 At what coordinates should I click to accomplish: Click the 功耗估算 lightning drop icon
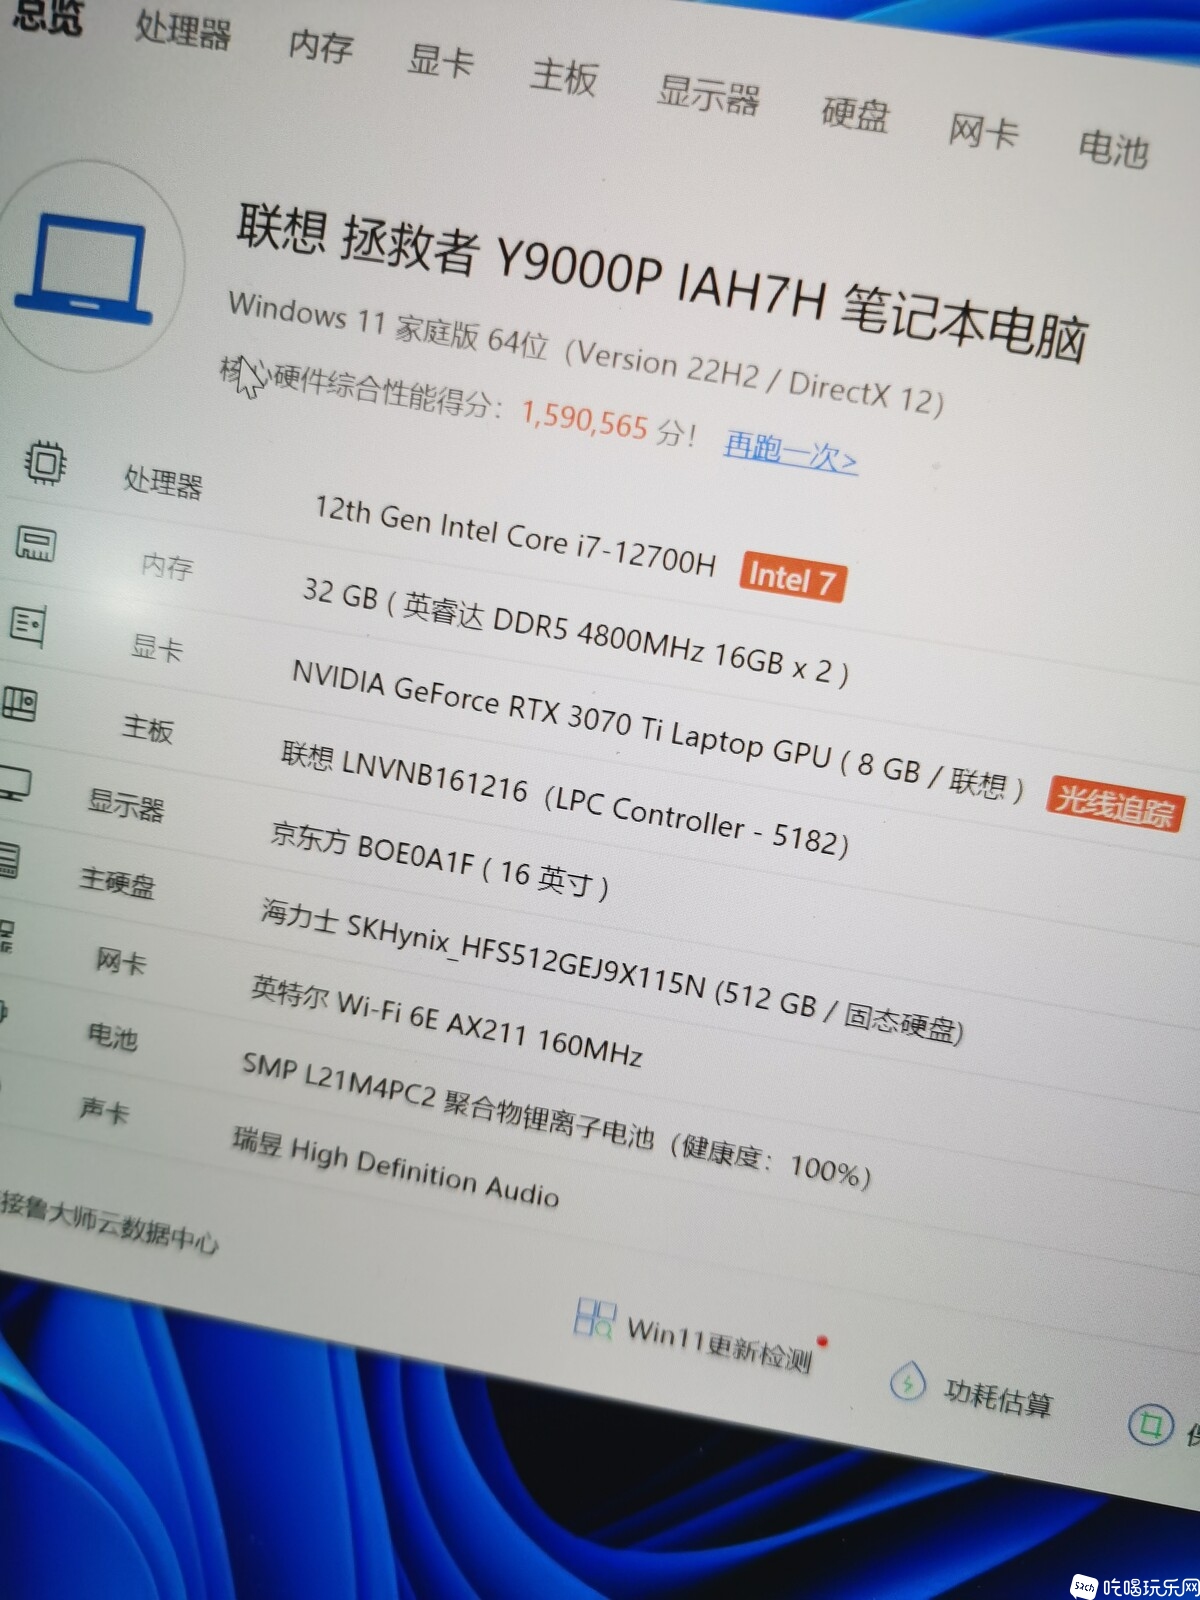point(907,1382)
